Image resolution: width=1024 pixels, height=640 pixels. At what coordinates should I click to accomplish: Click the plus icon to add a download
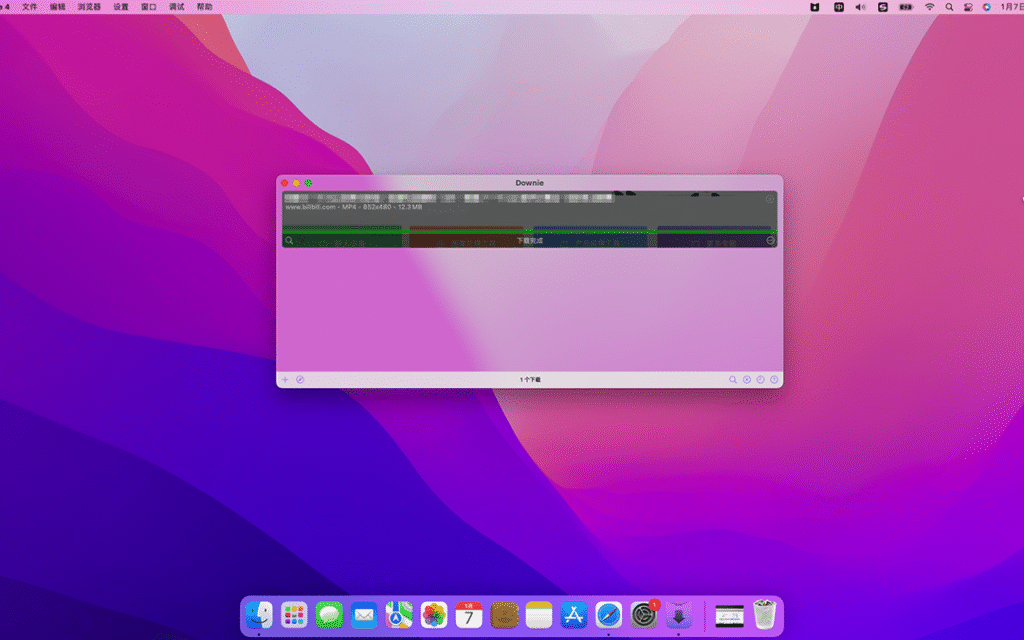click(x=285, y=380)
